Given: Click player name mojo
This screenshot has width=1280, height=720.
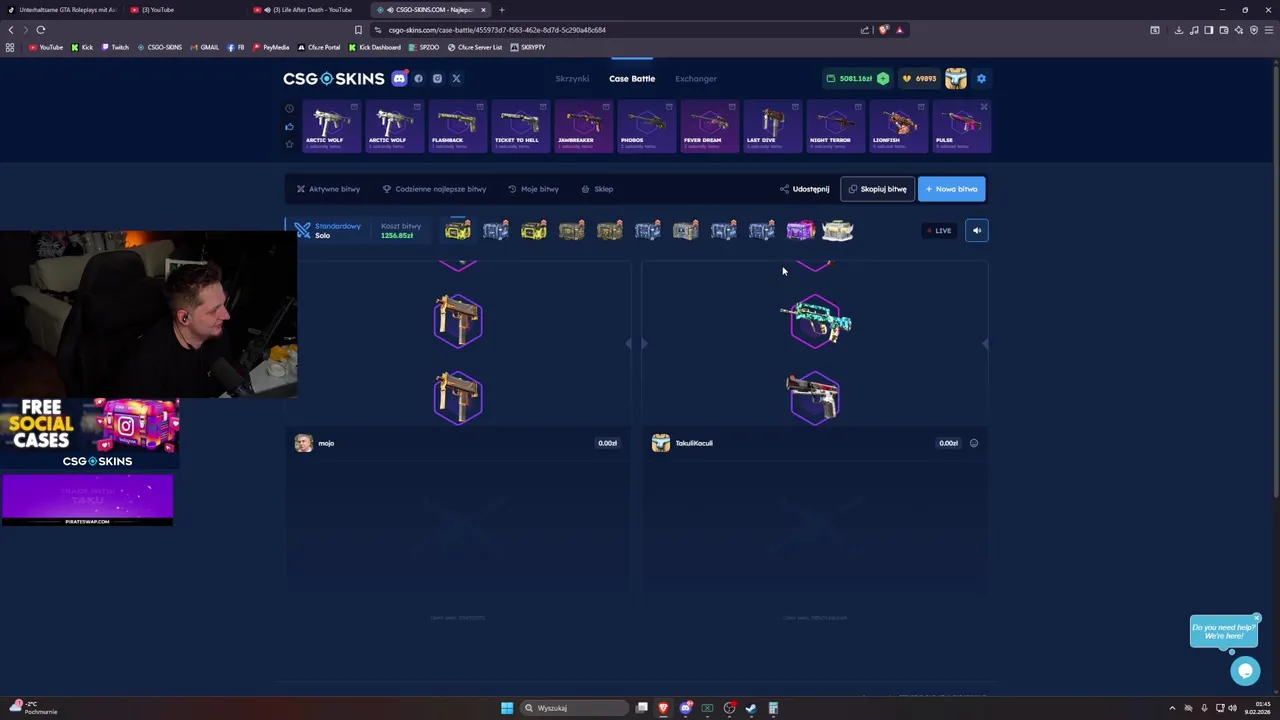Looking at the screenshot, I should tap(326, 443).
